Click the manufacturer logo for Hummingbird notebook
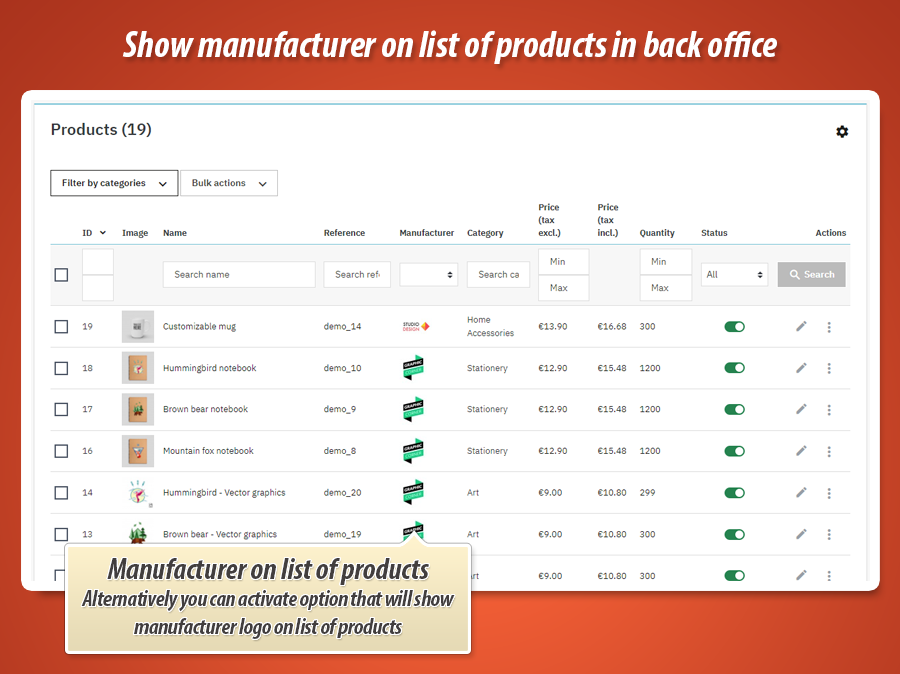This screenshot has height=674, width=900. pyautogui.click(x=413, y=368)
